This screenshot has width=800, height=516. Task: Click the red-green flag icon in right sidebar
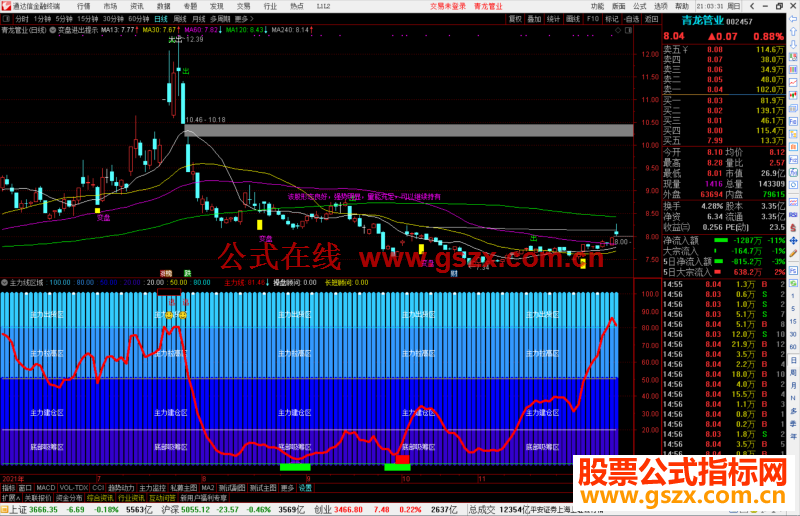pyautogui.click(x=793, y=95)
